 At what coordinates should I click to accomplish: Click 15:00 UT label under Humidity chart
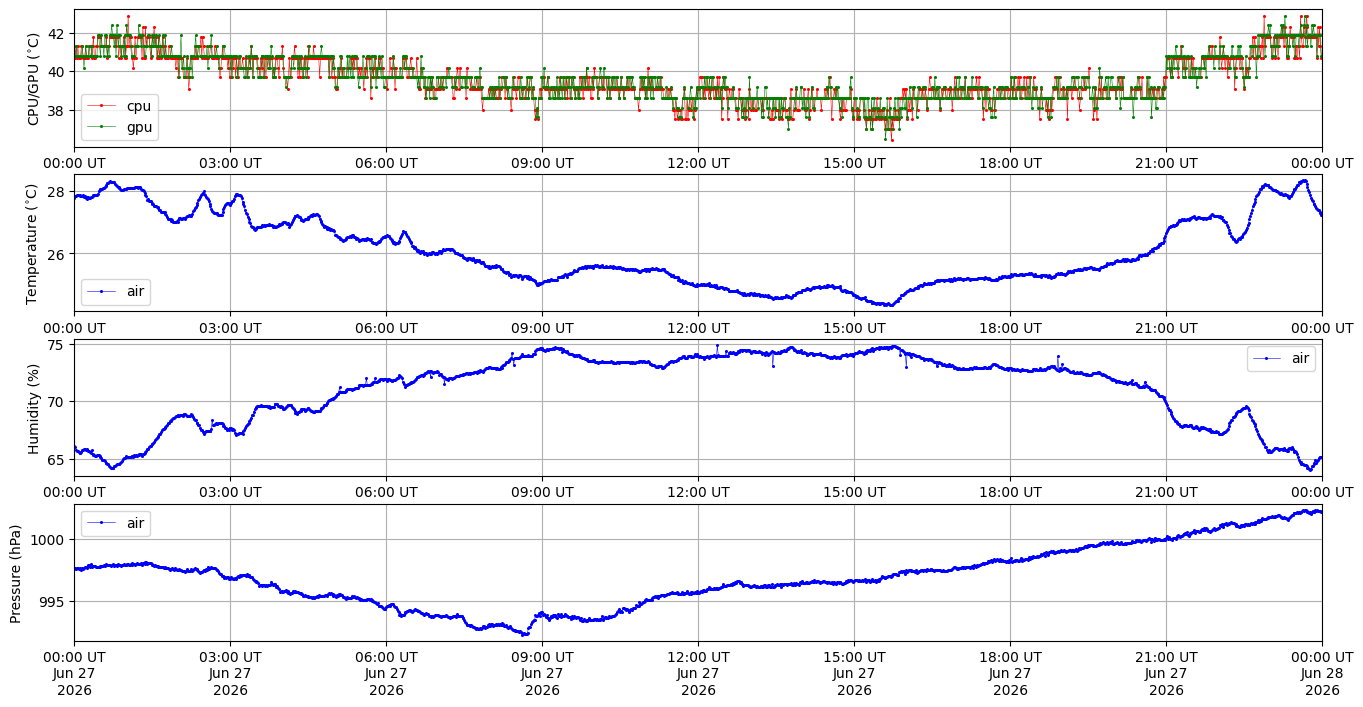(854, 493)
